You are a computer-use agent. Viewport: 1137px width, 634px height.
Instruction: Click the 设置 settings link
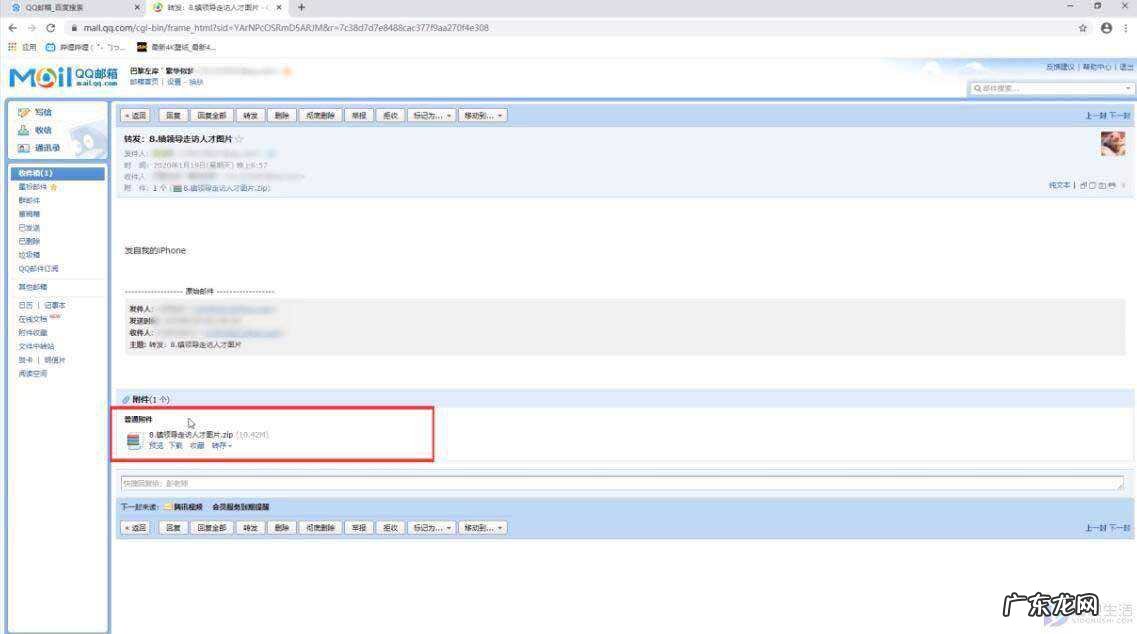(x=175, y=83)
